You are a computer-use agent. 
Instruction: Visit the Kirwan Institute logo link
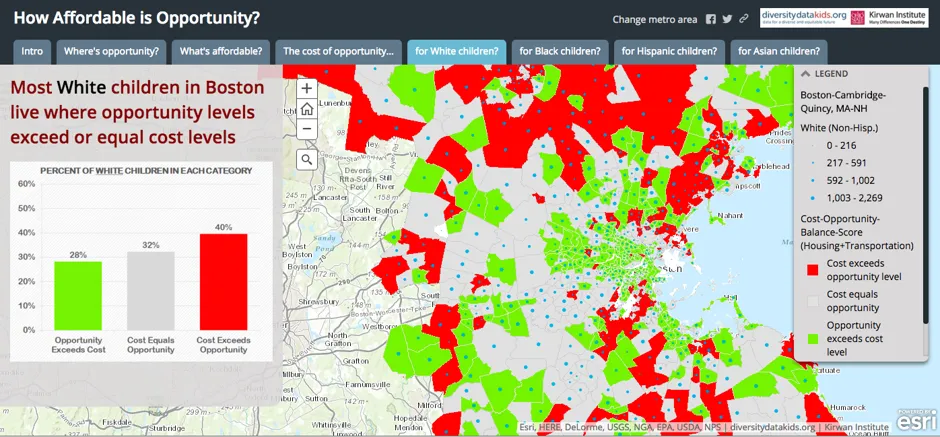(891, 19)
